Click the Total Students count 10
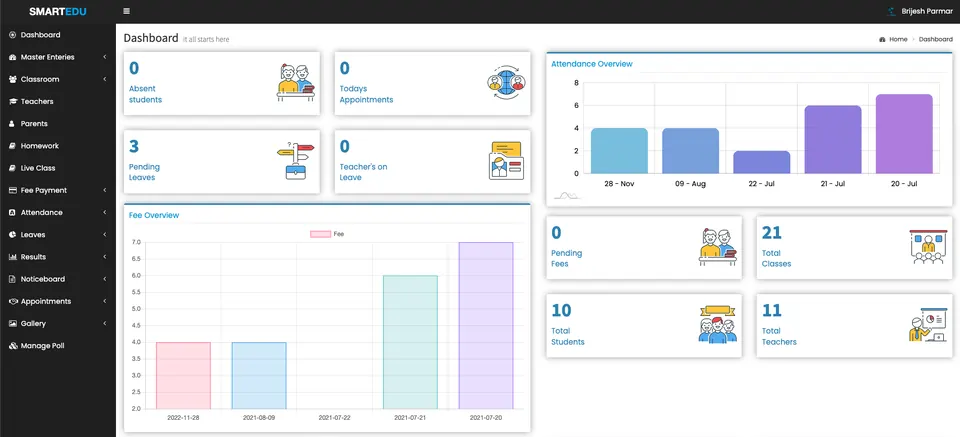 pyautogui.click(x=561, y=311)
